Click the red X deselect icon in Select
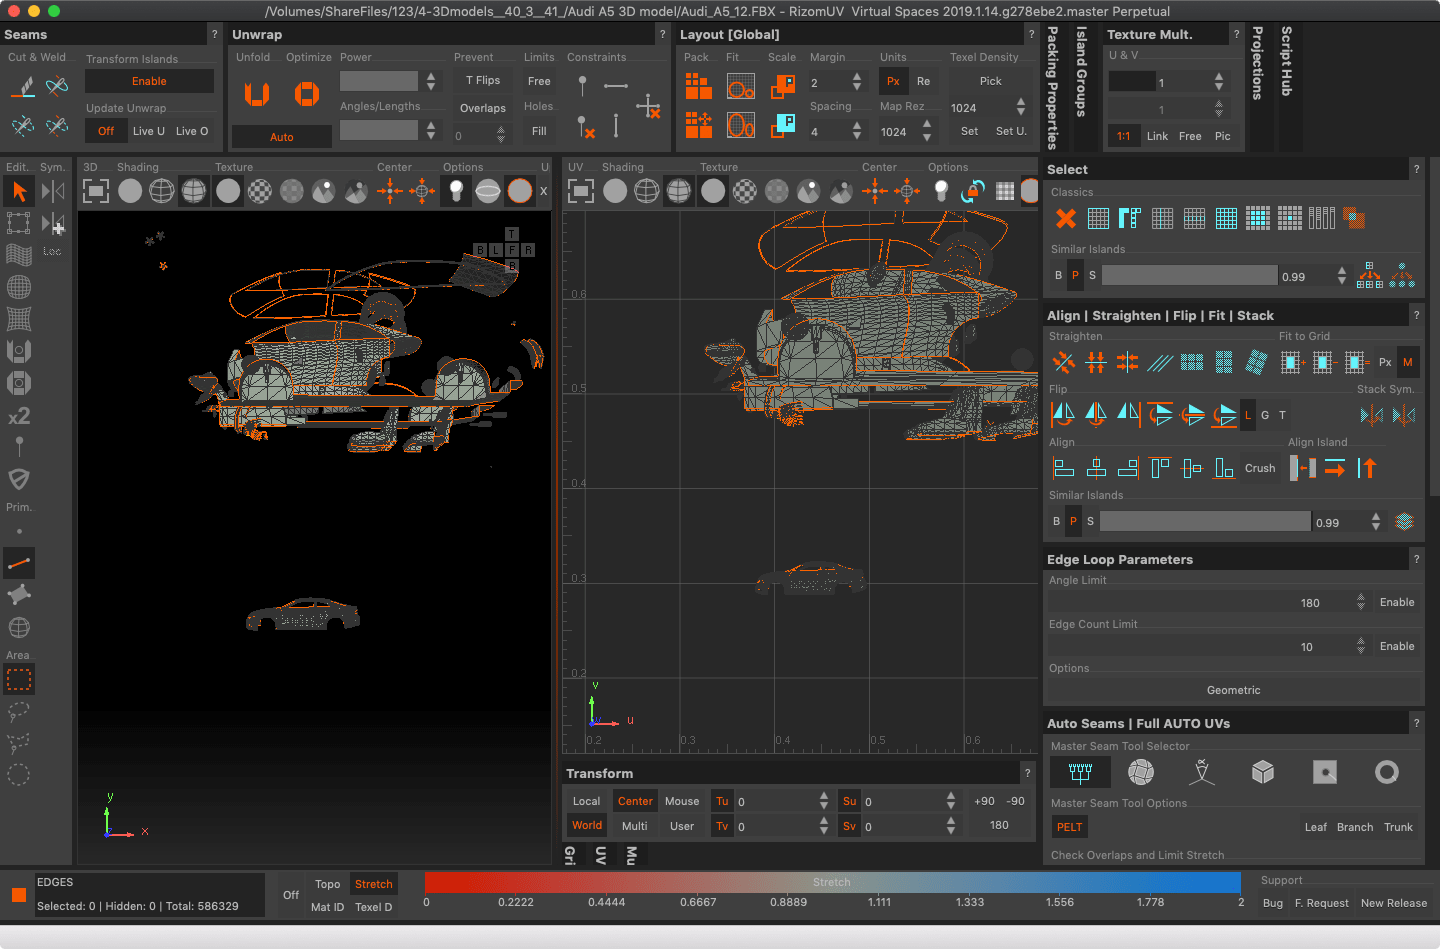This screenshot has height=949, width=1440. [1066, 218]
